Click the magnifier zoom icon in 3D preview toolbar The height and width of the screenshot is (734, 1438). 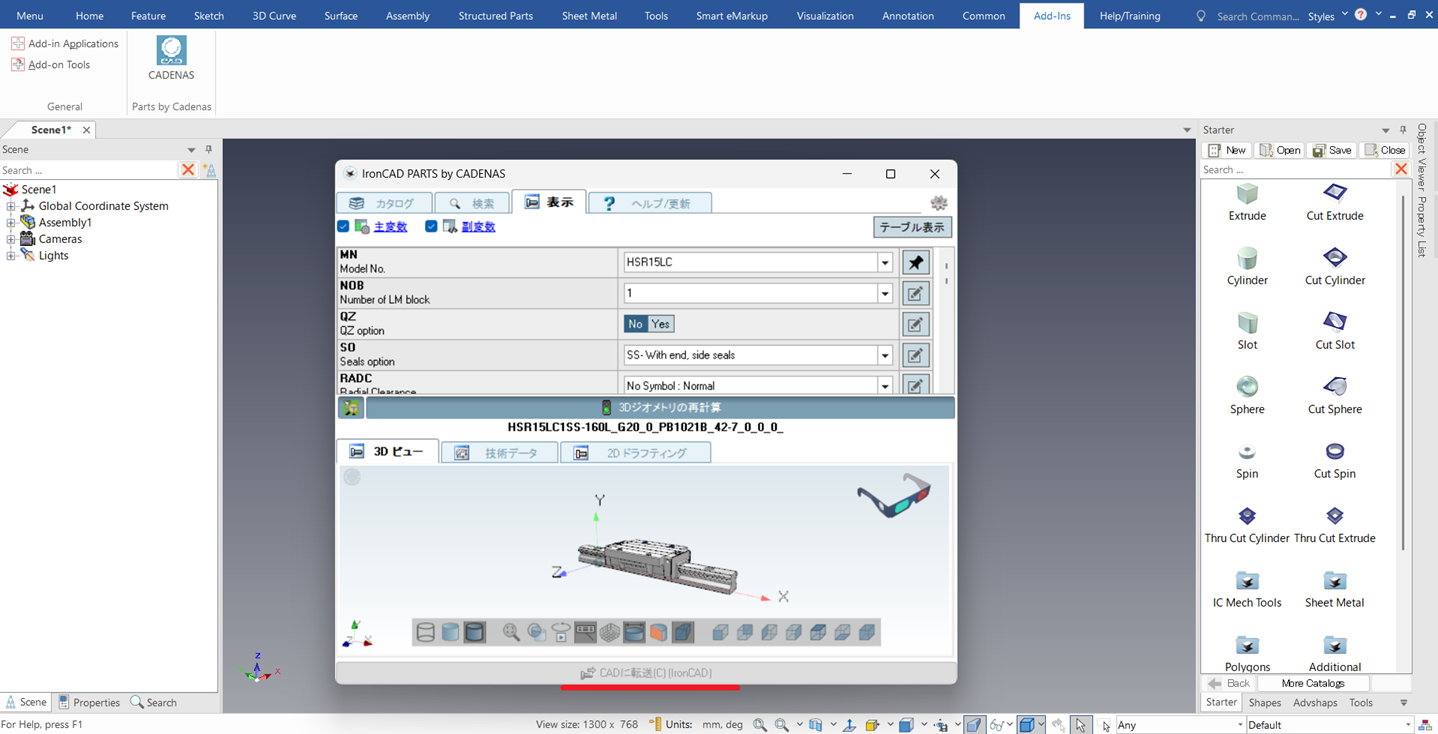511,632
